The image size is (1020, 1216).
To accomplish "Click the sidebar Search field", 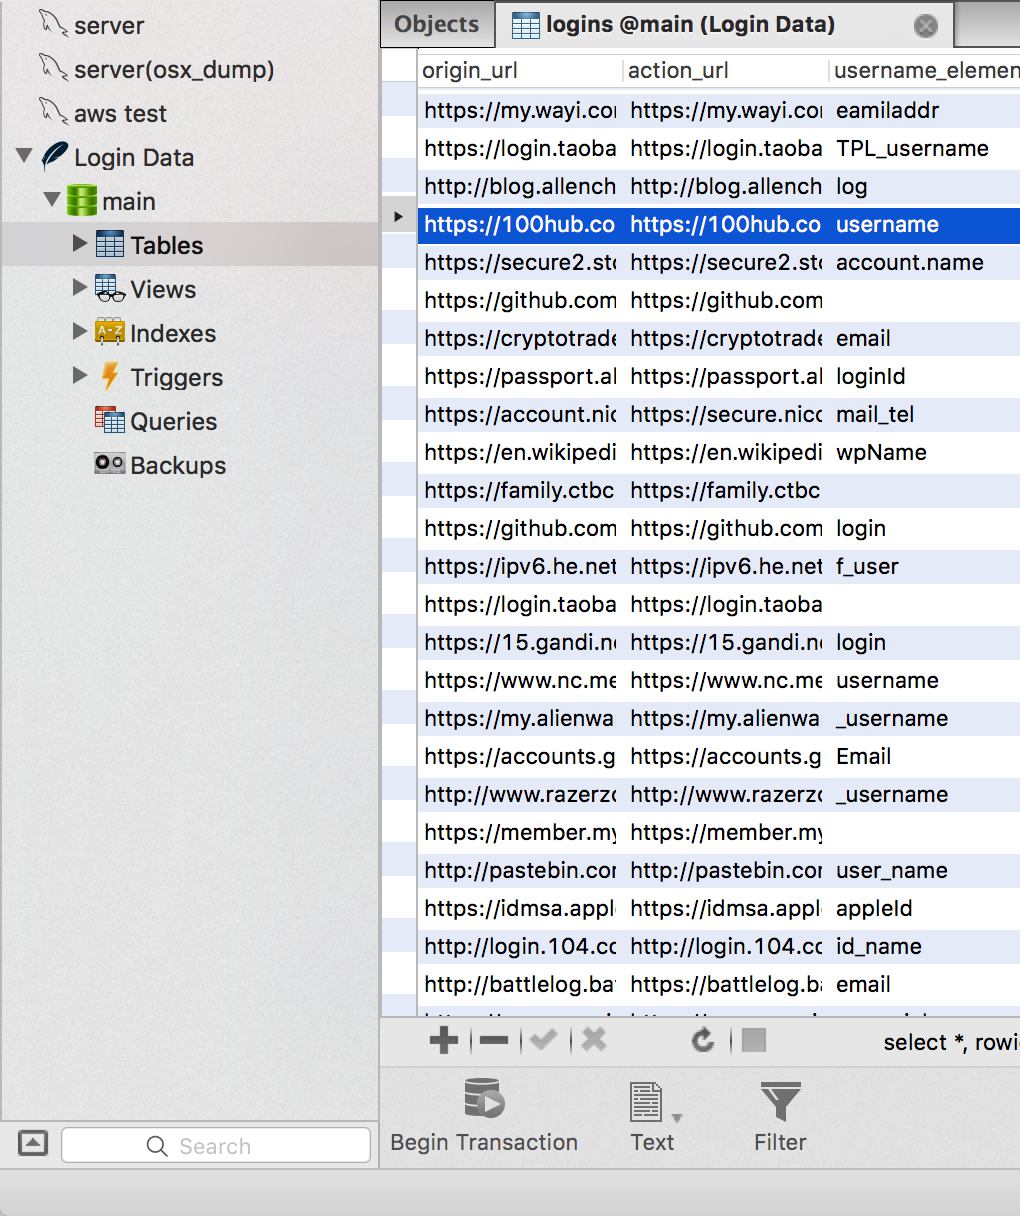I will pyautogui.click(x=216, y=1145).
